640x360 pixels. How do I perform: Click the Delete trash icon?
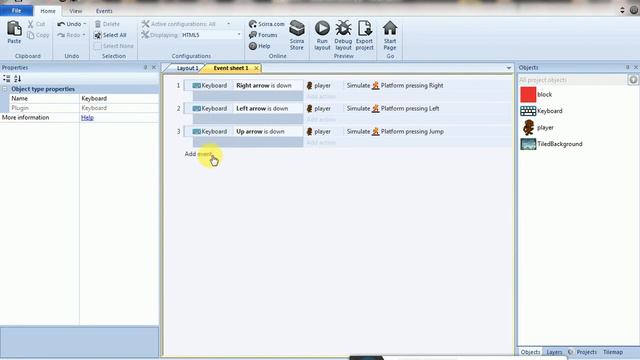pyautogui.click(x=98, y=24)
